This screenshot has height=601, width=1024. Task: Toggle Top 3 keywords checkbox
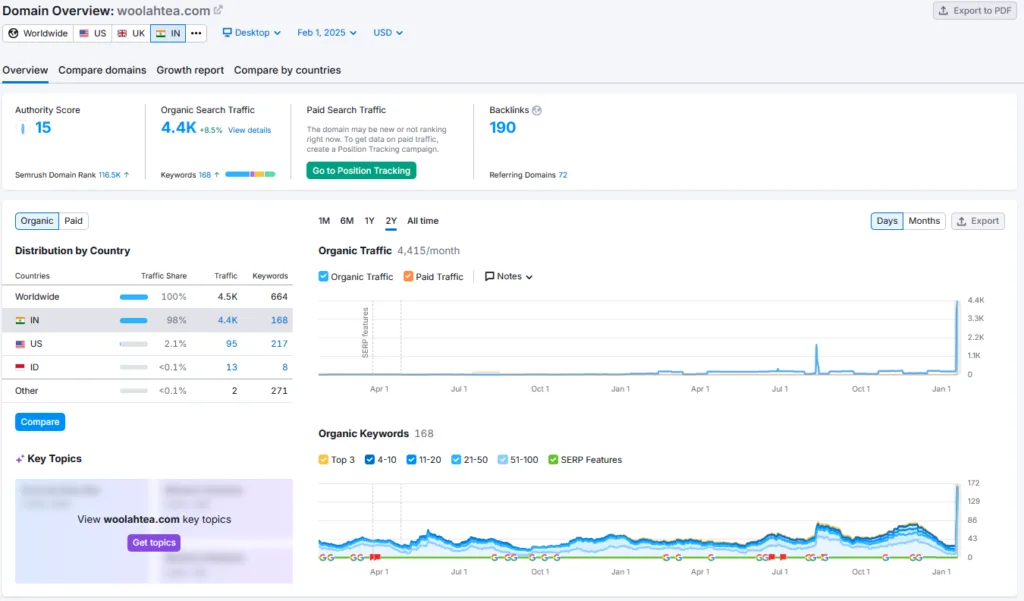tap(323, 459)
